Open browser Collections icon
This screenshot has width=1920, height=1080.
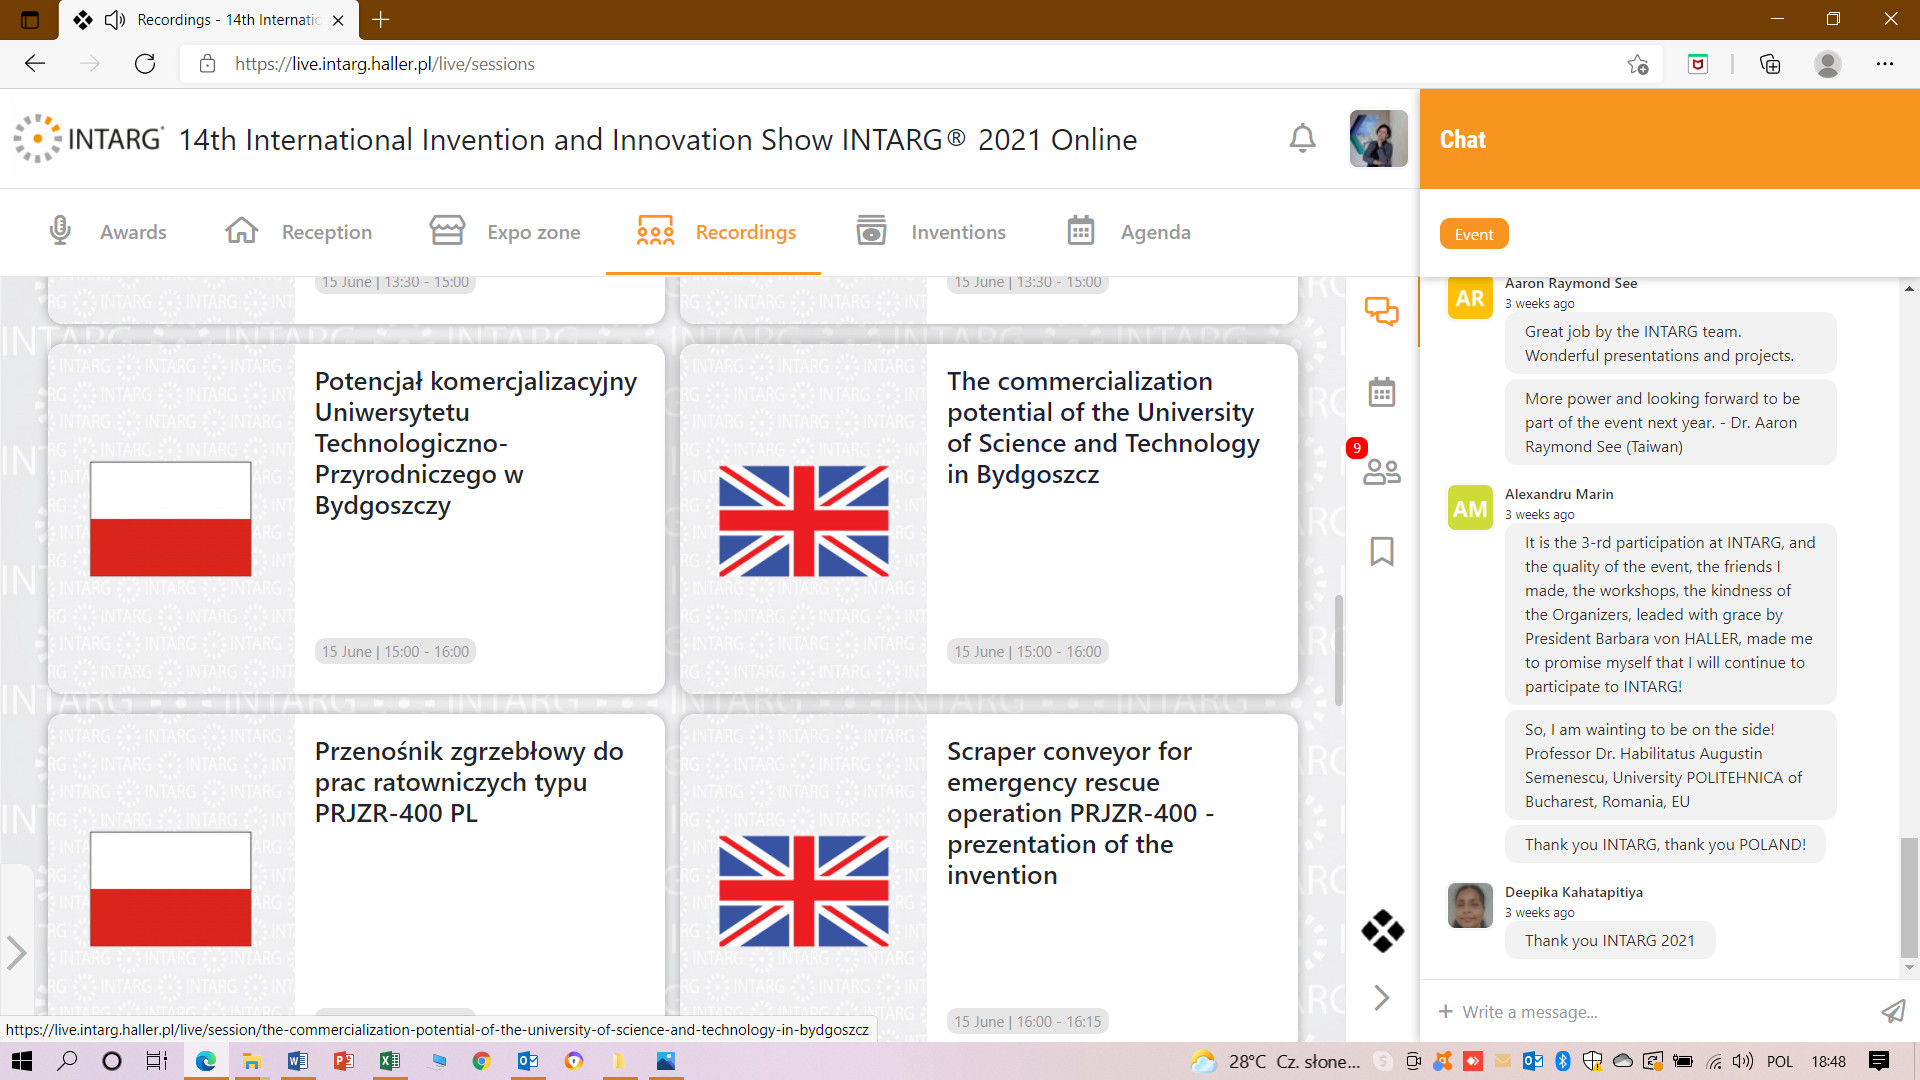point(1769,64)
